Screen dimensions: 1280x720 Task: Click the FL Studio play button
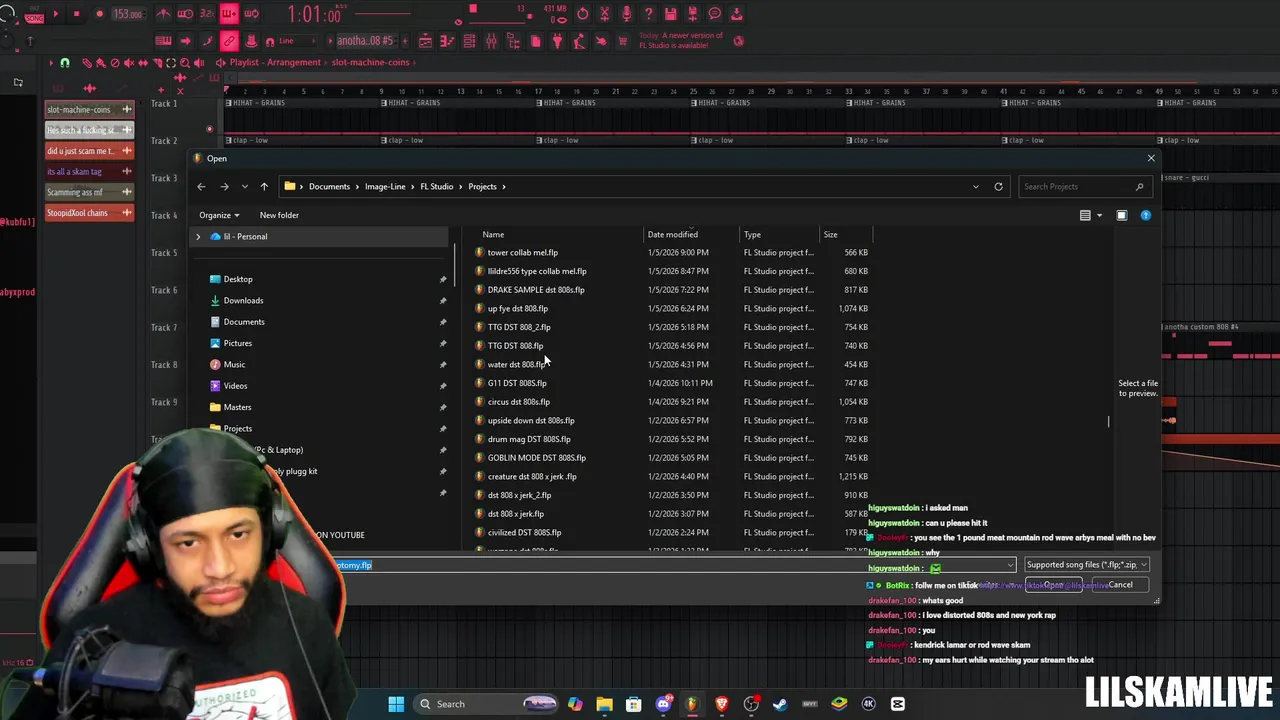pyautogui.click(x=56, y=14)
